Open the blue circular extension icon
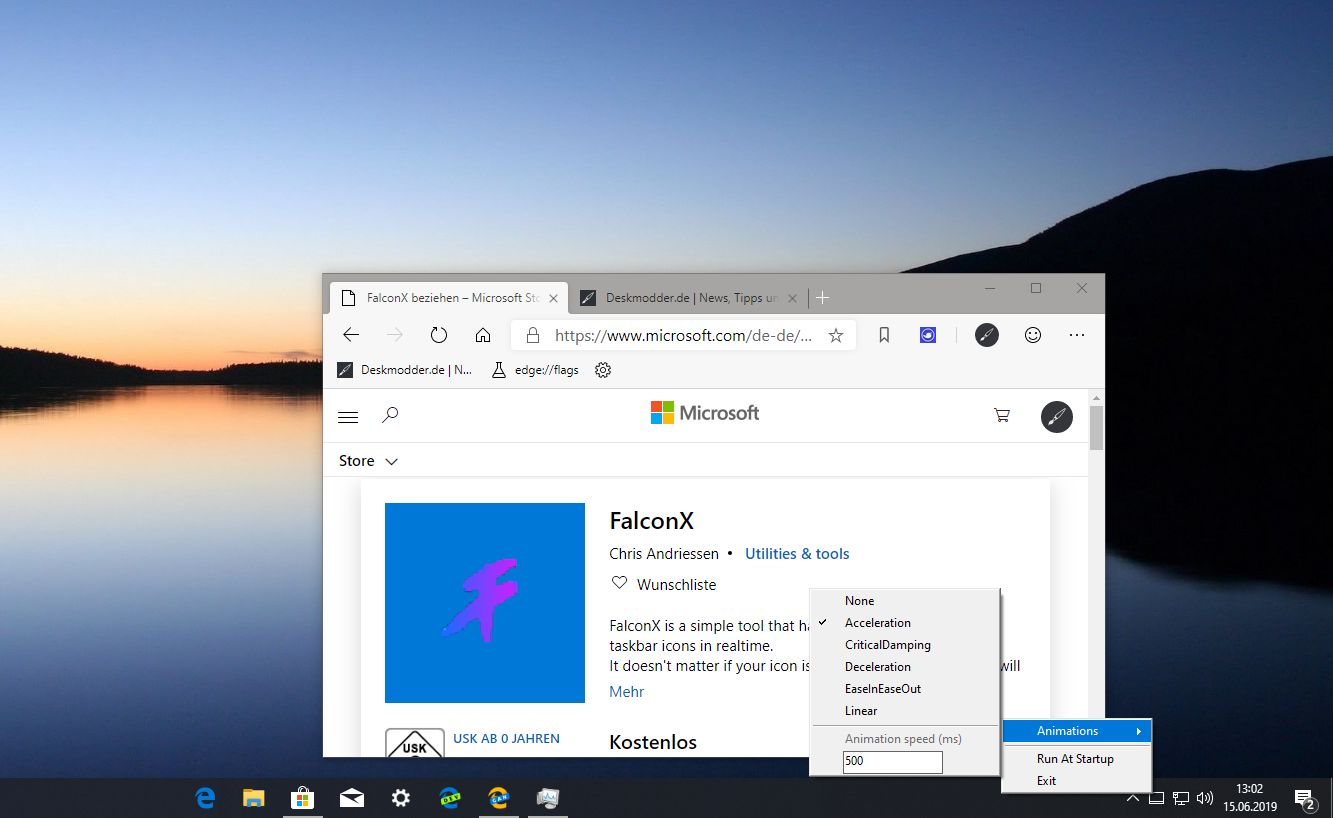Image resolution: width=1333 pixels, height=818 pixels. pos(928,335)
